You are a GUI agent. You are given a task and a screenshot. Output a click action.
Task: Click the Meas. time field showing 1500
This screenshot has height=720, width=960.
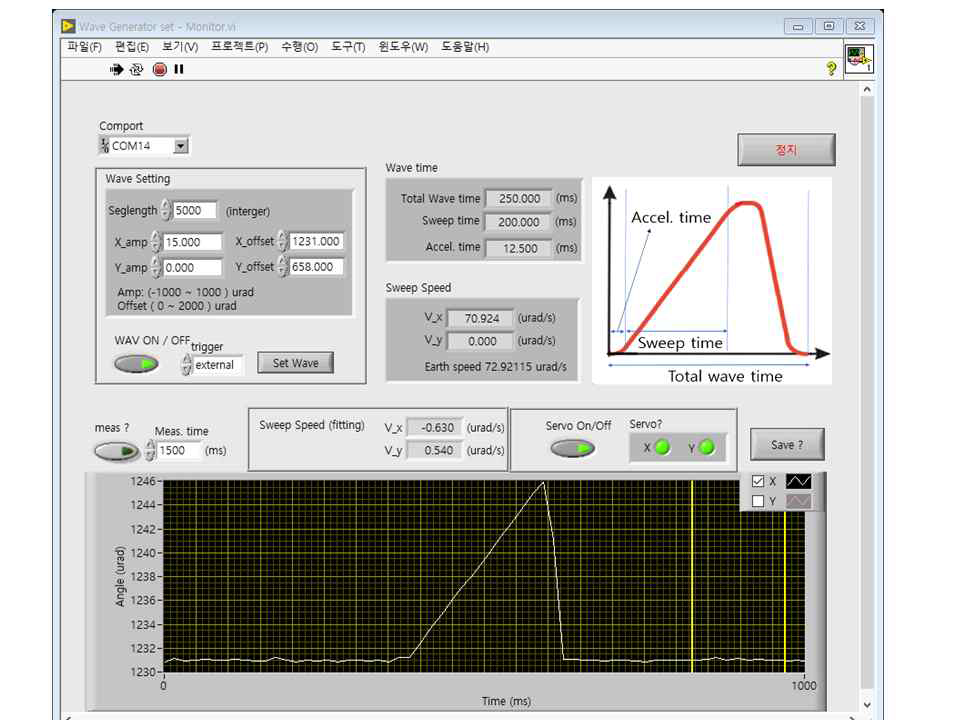click(x=179, y=451)
